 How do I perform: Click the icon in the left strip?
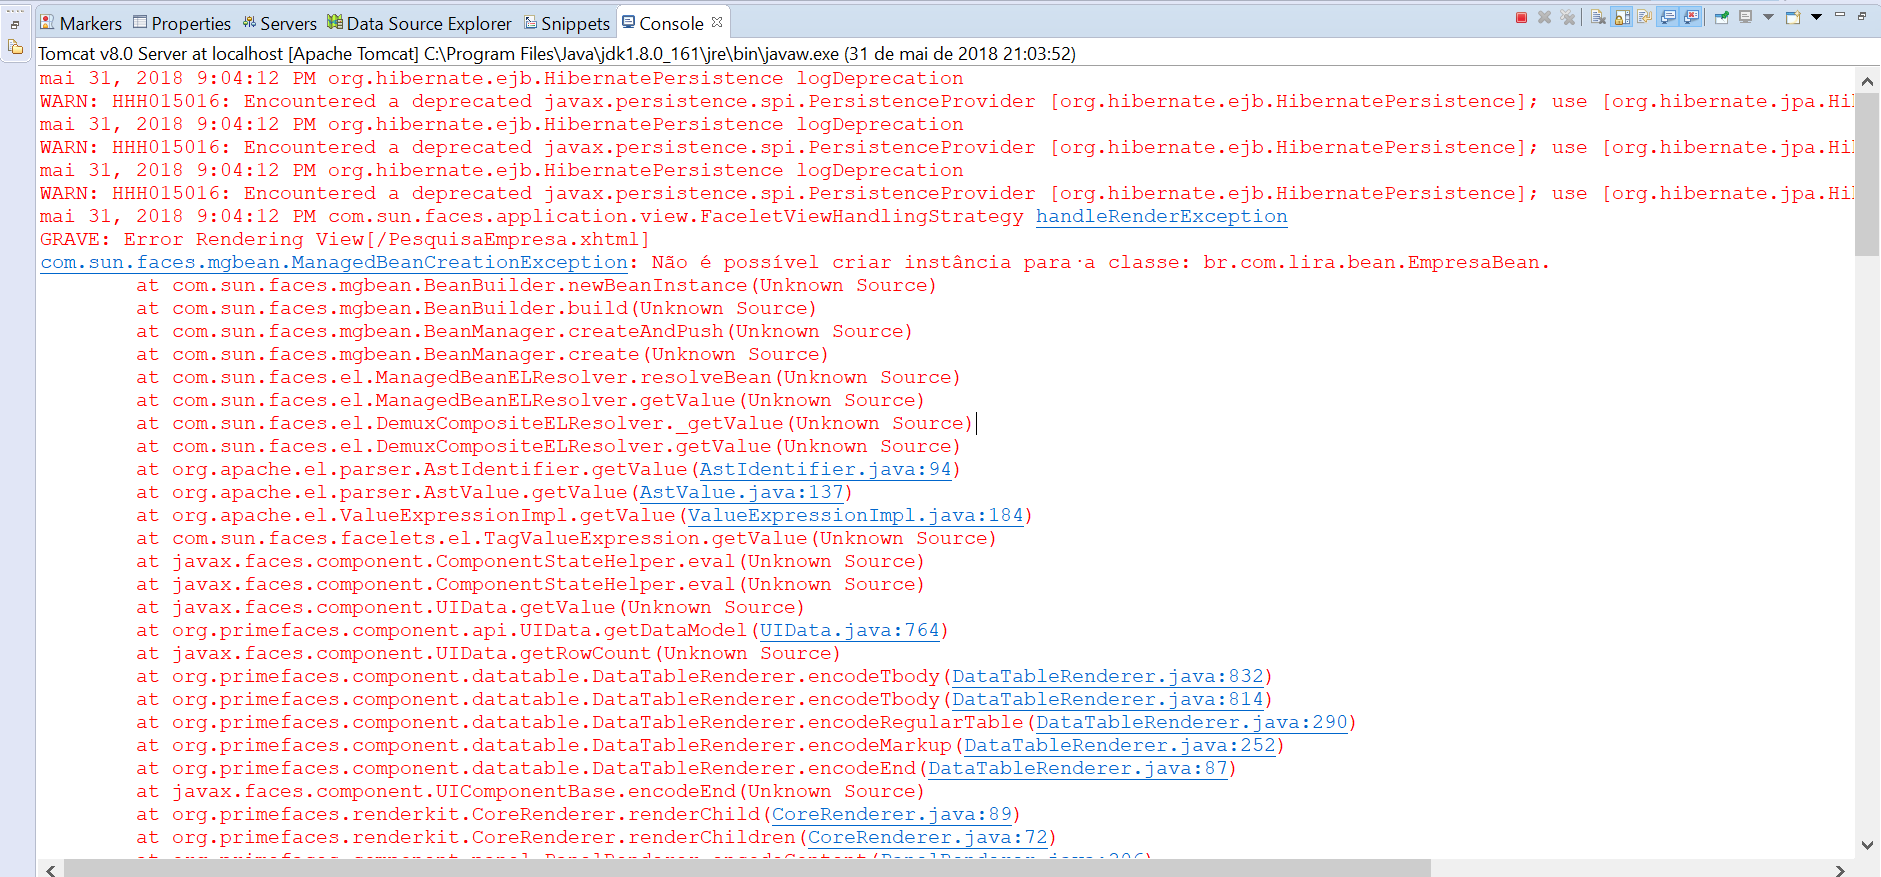(16, 47)
